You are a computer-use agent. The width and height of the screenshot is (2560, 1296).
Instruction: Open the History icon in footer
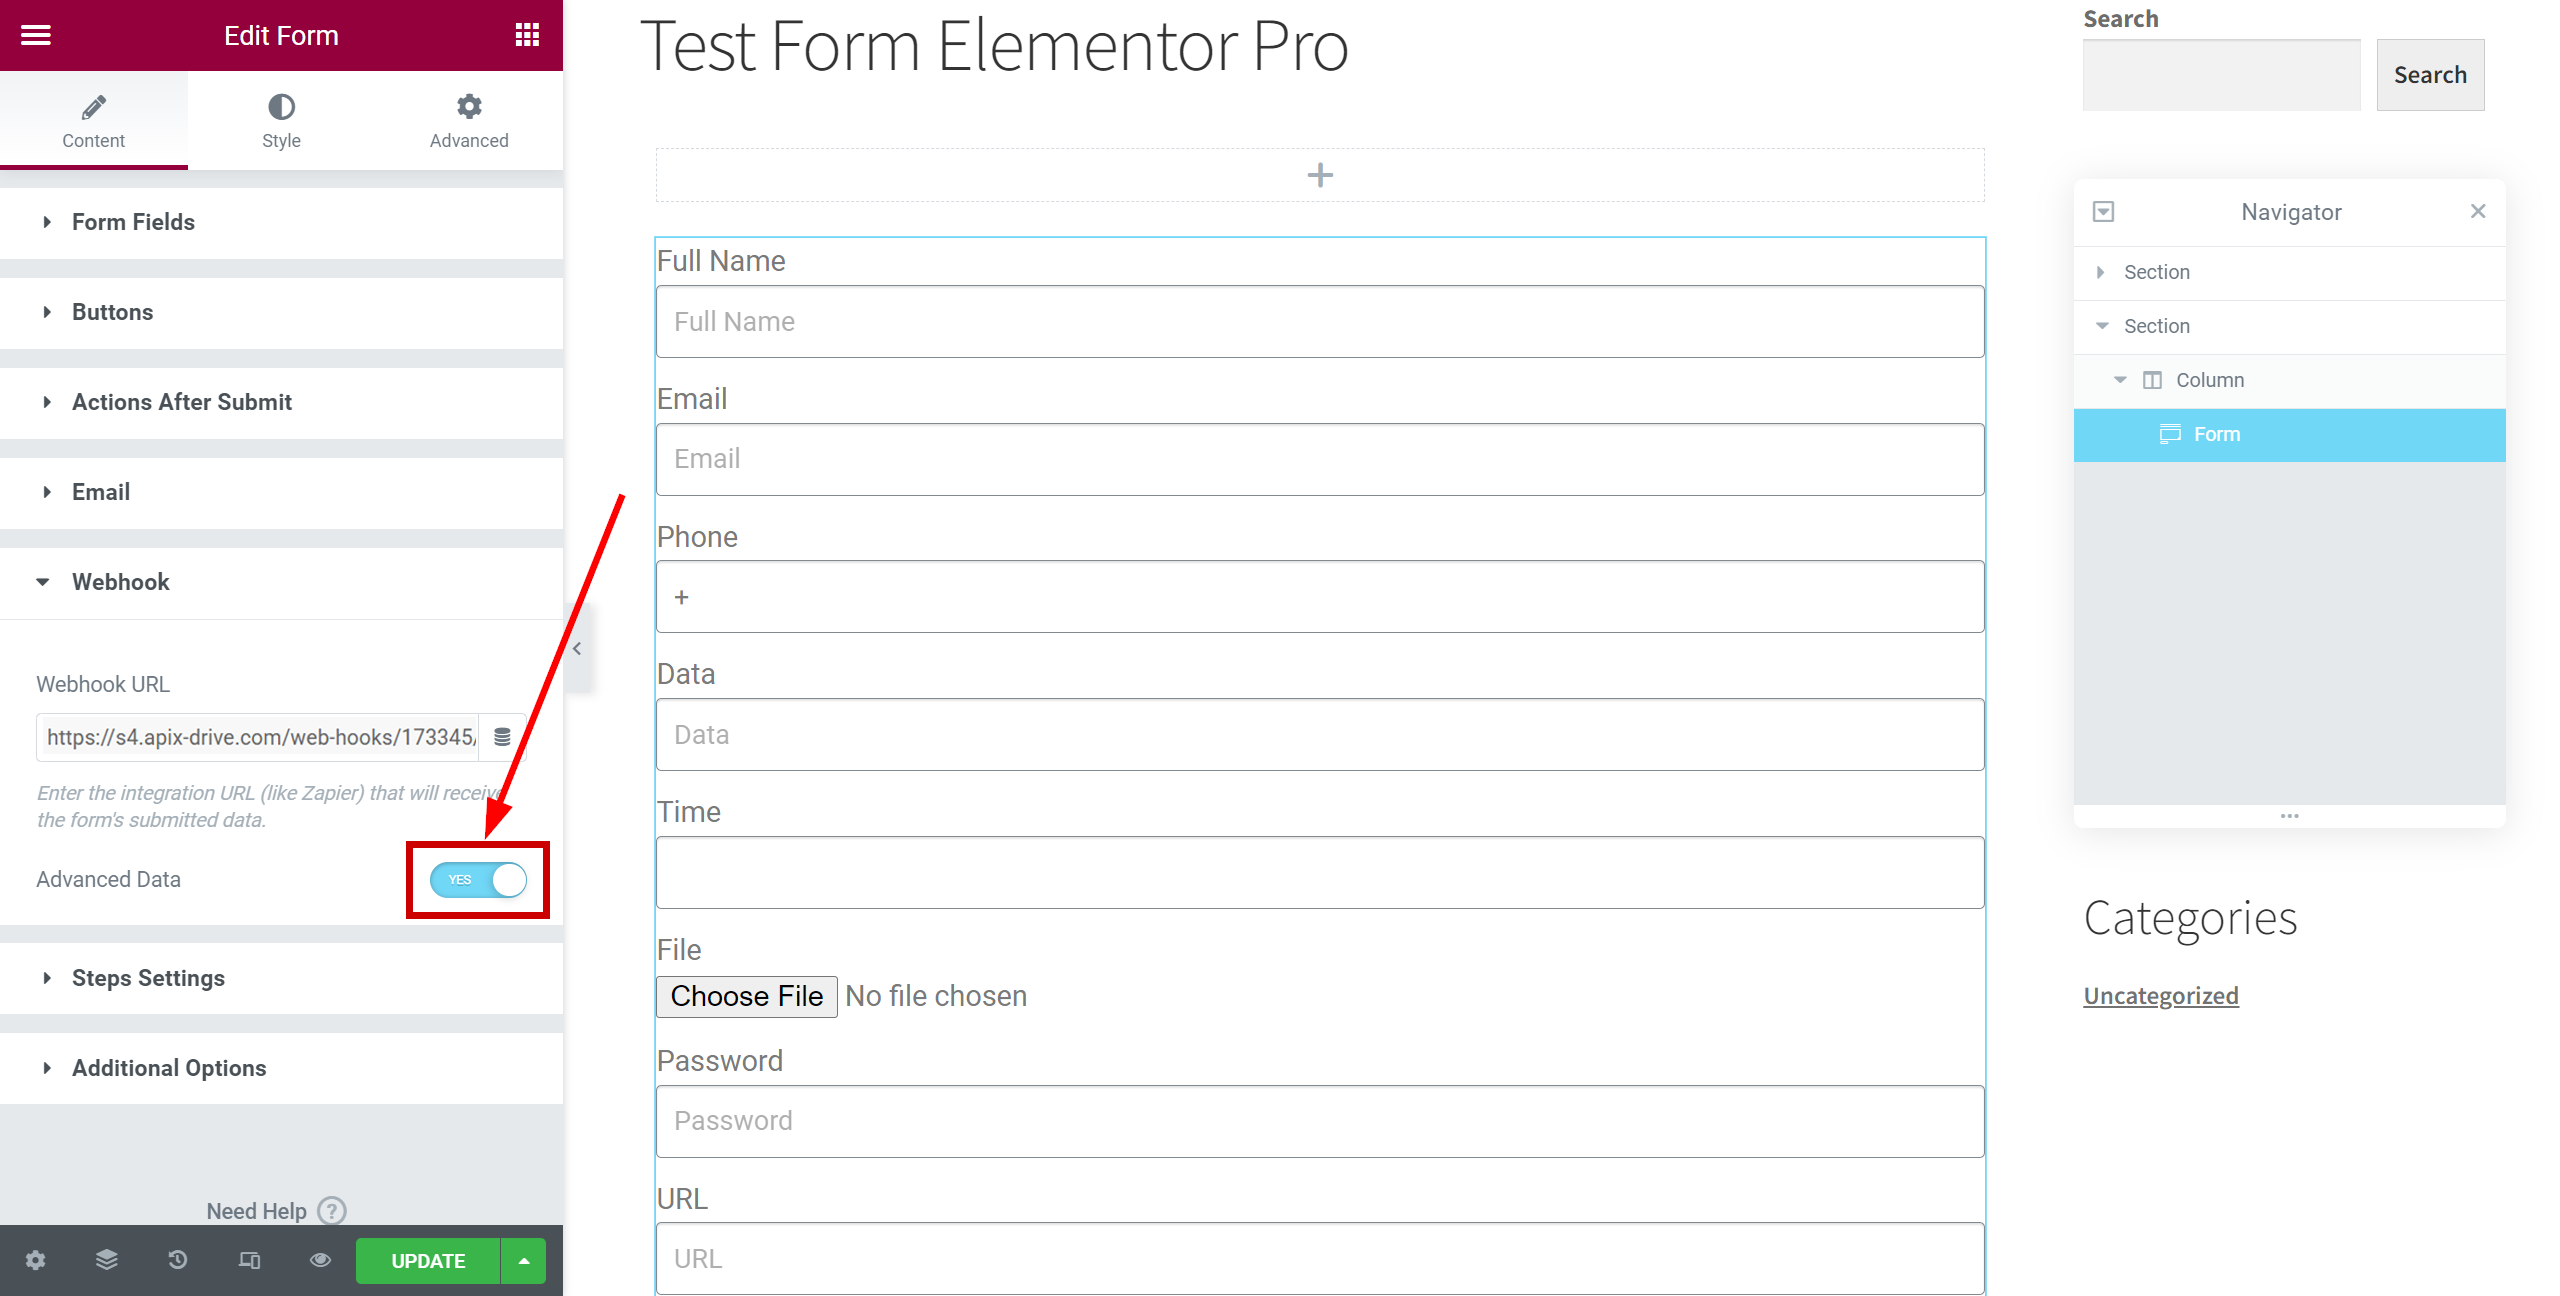178,1260
